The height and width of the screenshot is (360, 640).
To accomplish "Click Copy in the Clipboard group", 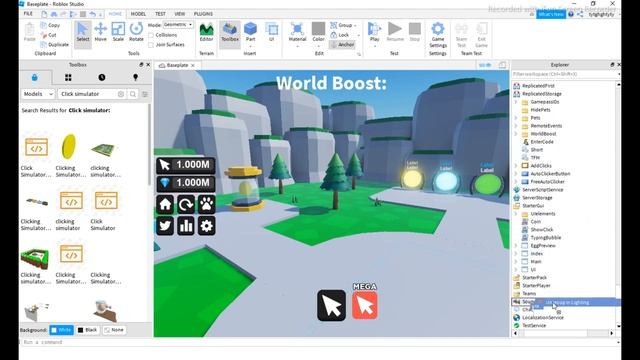I will (50, 25).
